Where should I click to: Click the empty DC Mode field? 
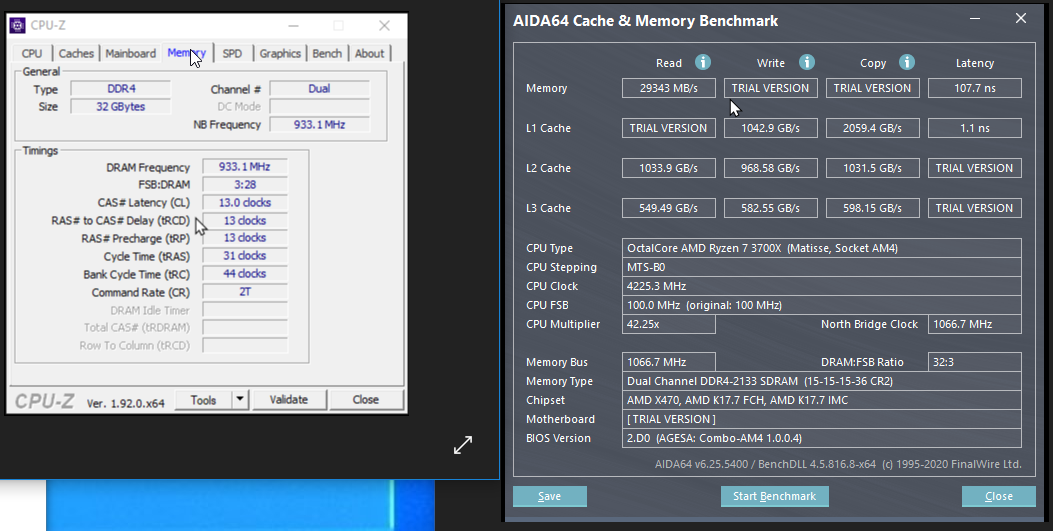click(x=320, y=106)
